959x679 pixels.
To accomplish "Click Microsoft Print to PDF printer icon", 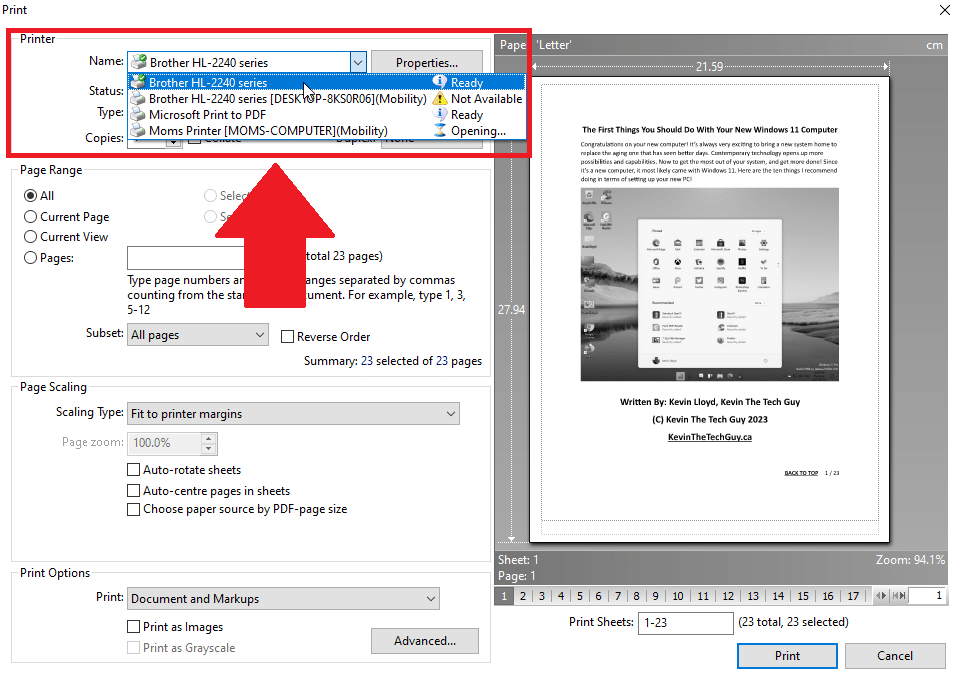I will (139, 114).
